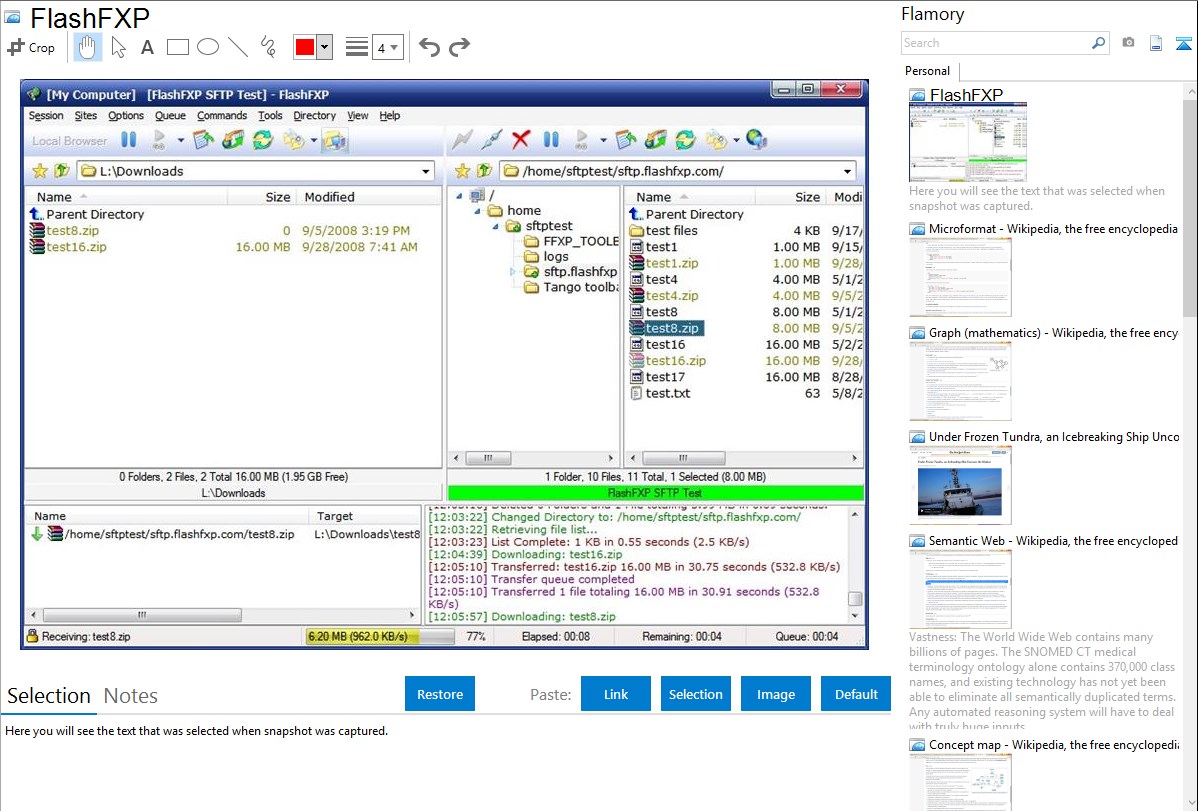
Task: Open the Microformat Wikipedia snapshot thumbnail
Action: 960,278
